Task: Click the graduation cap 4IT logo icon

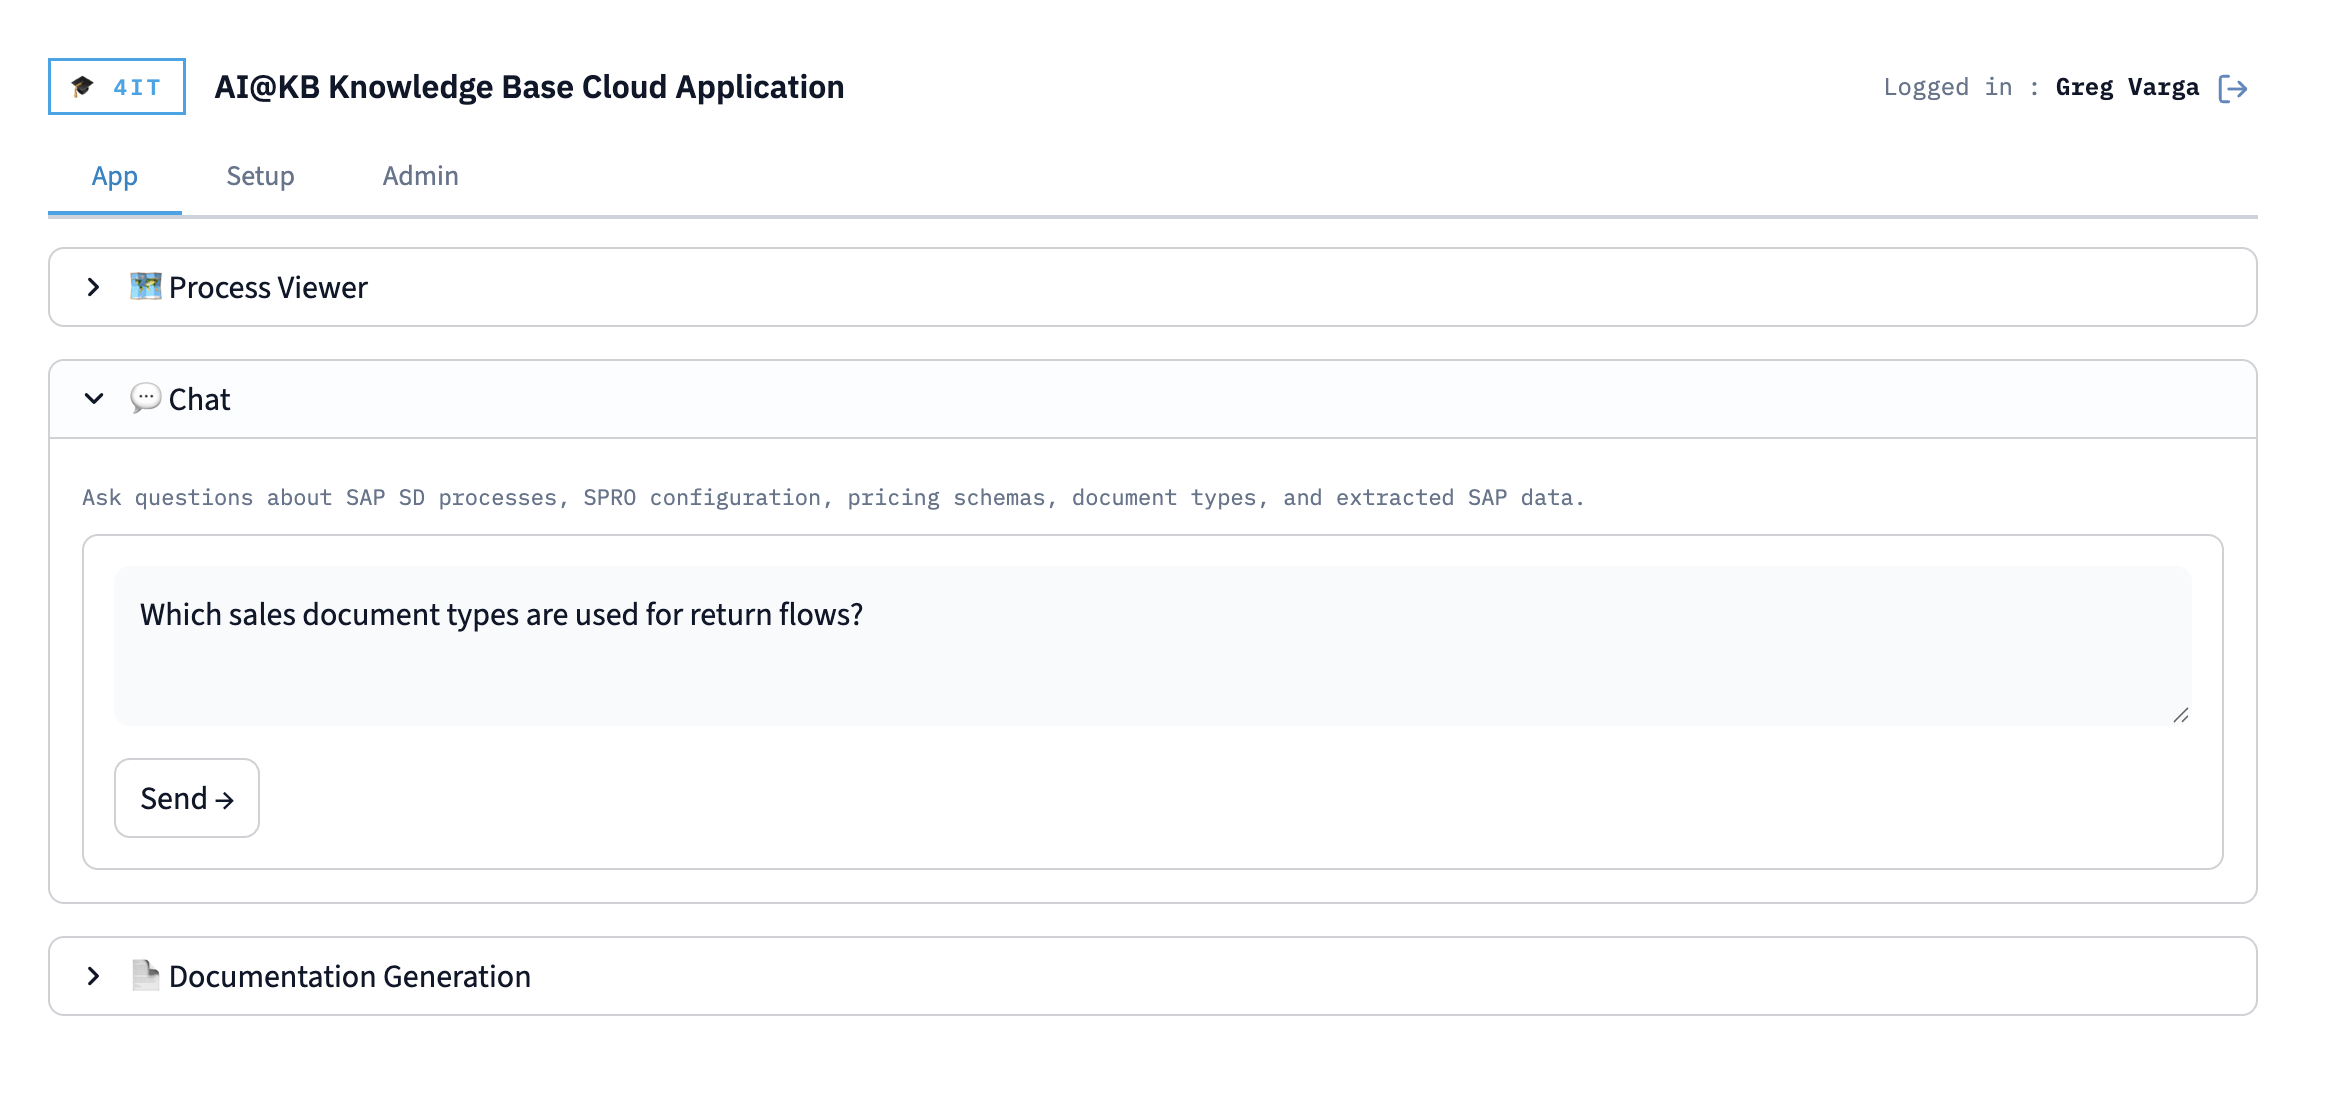Action: (84, 86)
